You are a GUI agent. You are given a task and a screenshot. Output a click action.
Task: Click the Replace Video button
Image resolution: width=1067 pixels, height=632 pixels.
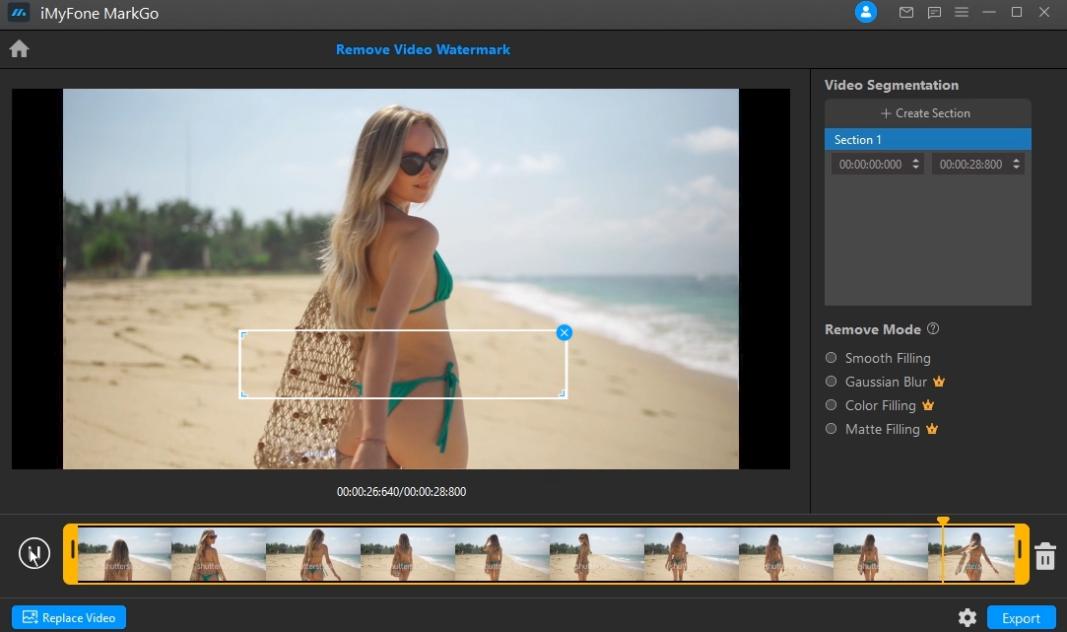tap(69, 618)
